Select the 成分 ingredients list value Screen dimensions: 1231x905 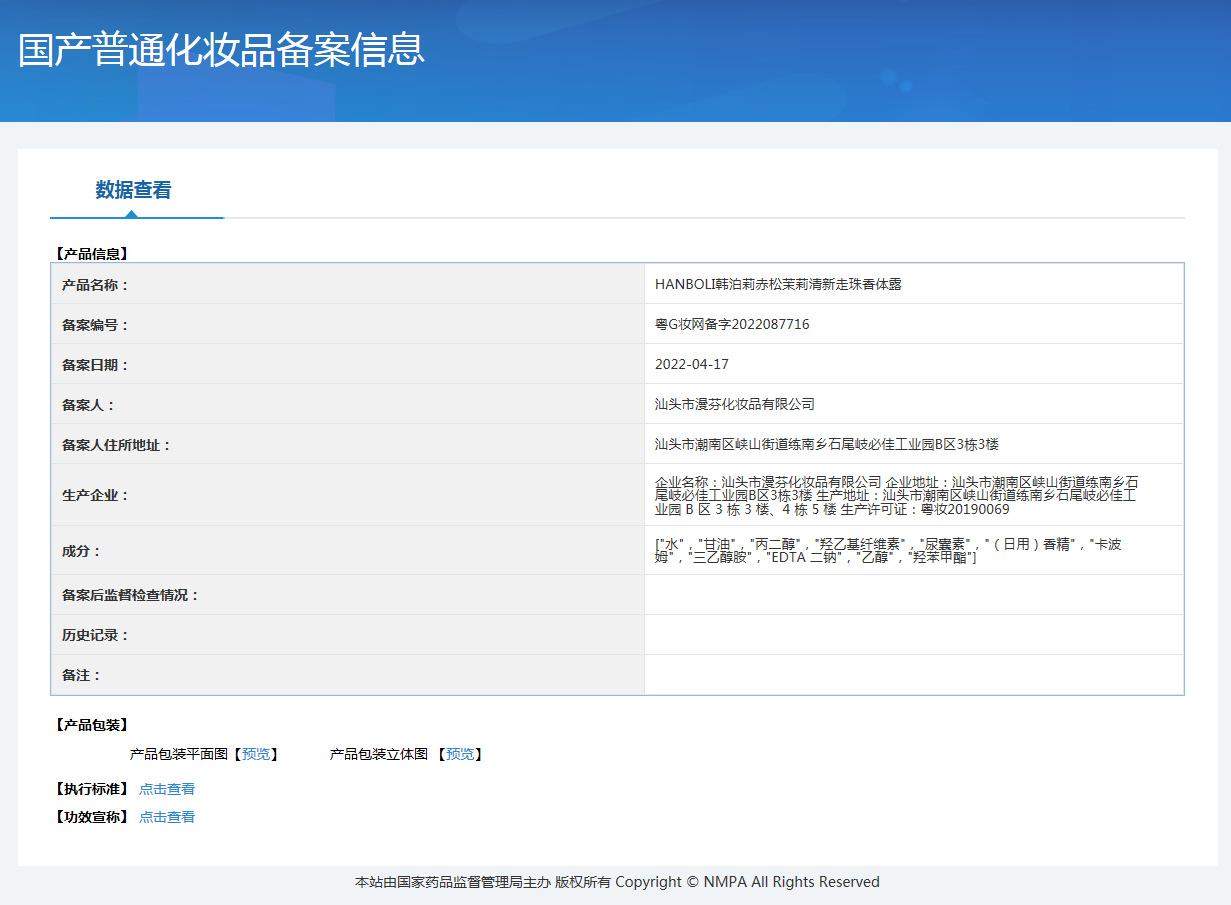pyautogui.click(x=889, y=550)
